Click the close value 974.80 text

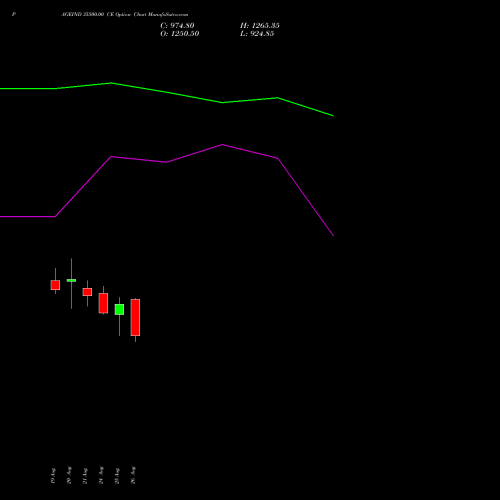point(177,26)
